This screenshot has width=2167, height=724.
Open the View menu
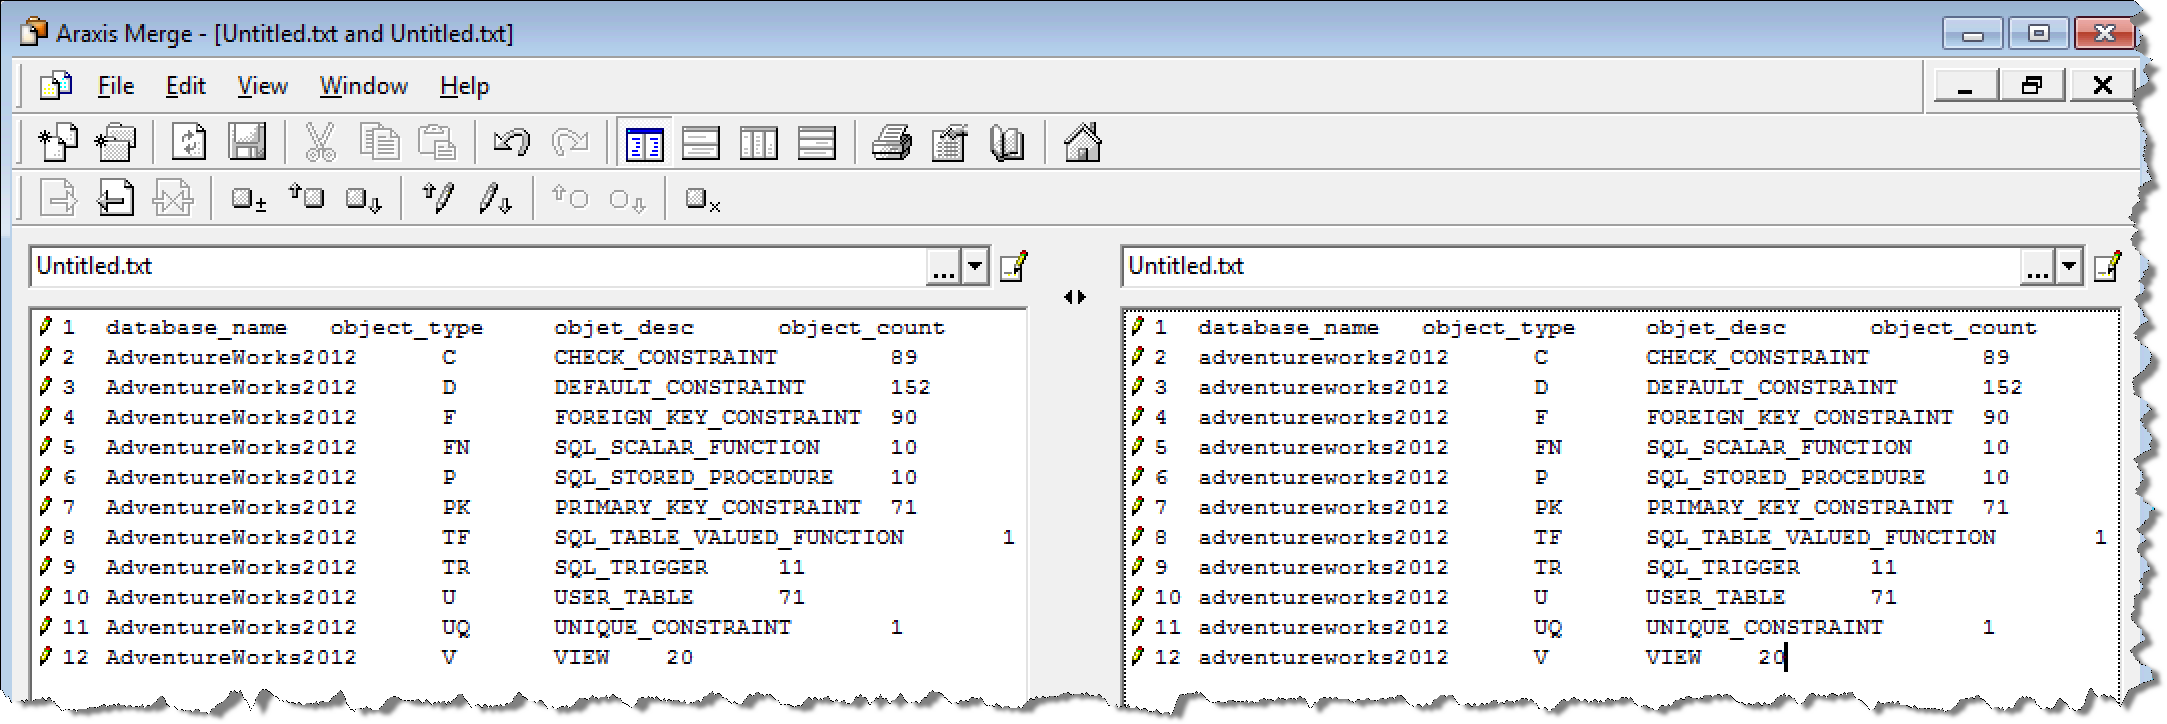[263, 86]
